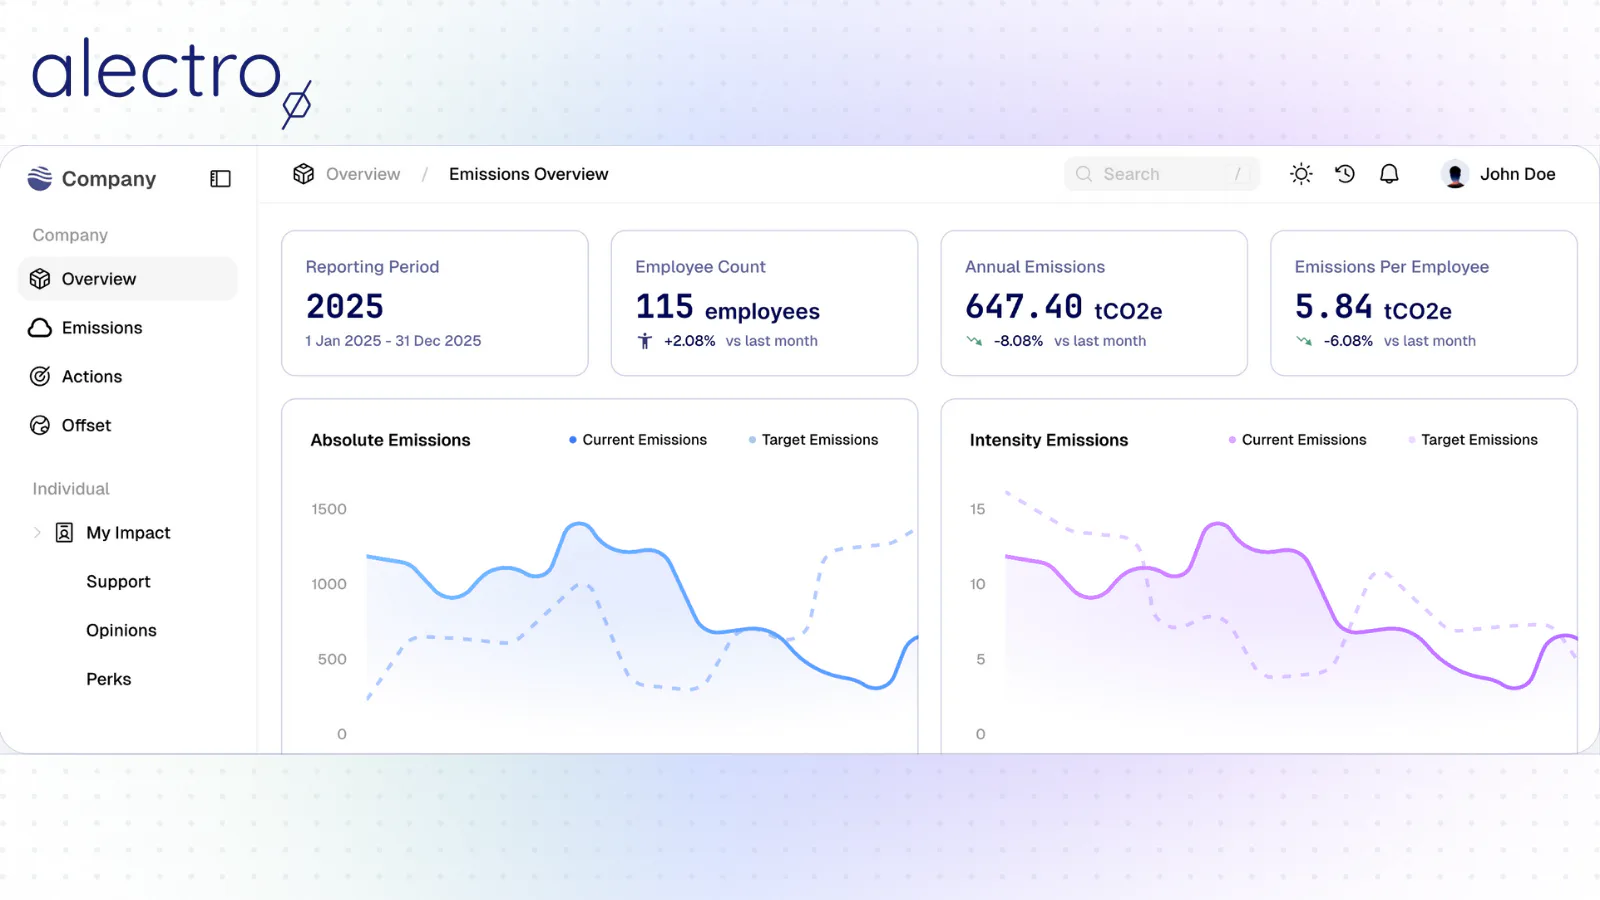Click downward trend icon in Emissions Per Employee

pyautogui.click(x=1304, y=341)
